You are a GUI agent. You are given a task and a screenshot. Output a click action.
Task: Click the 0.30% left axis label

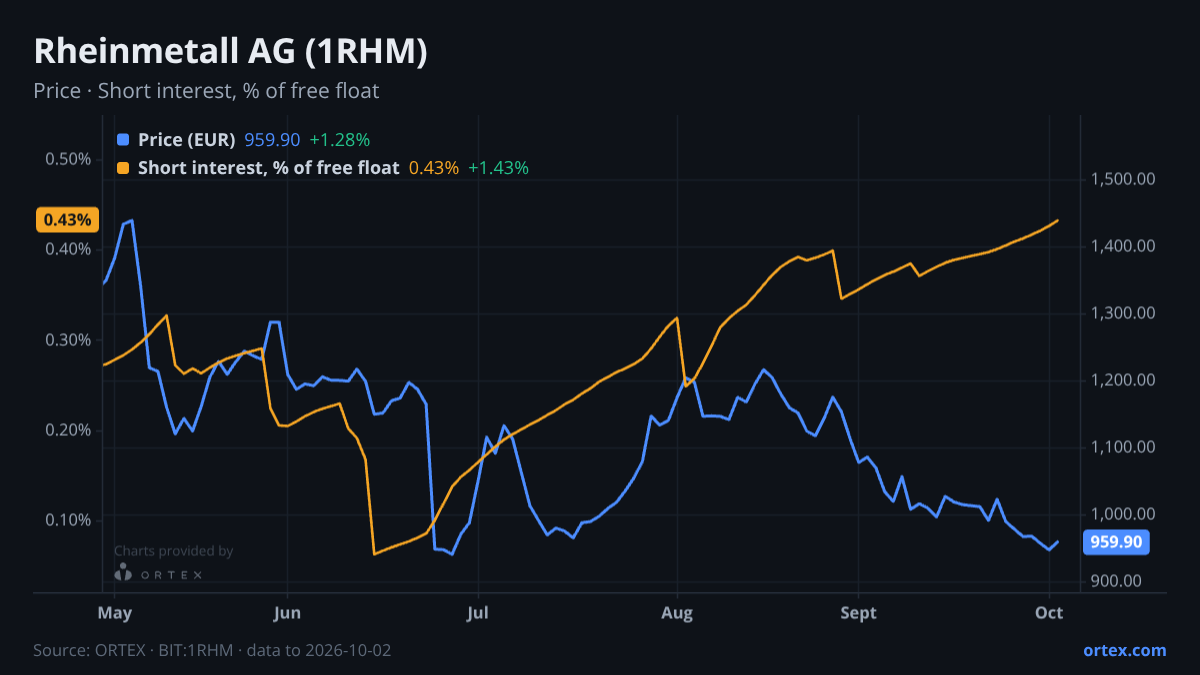point(68,339)
